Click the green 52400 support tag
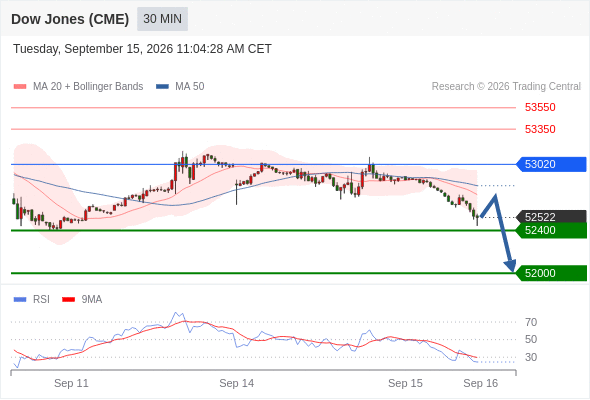Image resolution: width=590 pixels, height=400 pixels. [551, 230]
